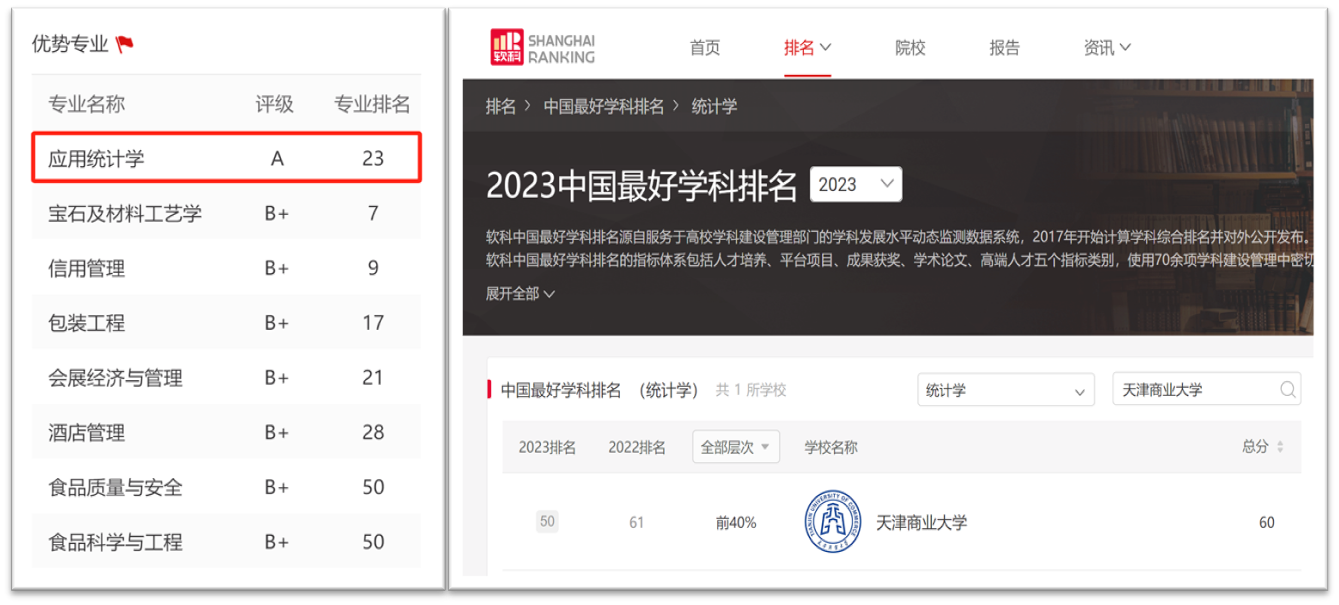Click the Tianjin University of Commerce emblem
The image size is (1339, 605).
click(x=832, y=522)
